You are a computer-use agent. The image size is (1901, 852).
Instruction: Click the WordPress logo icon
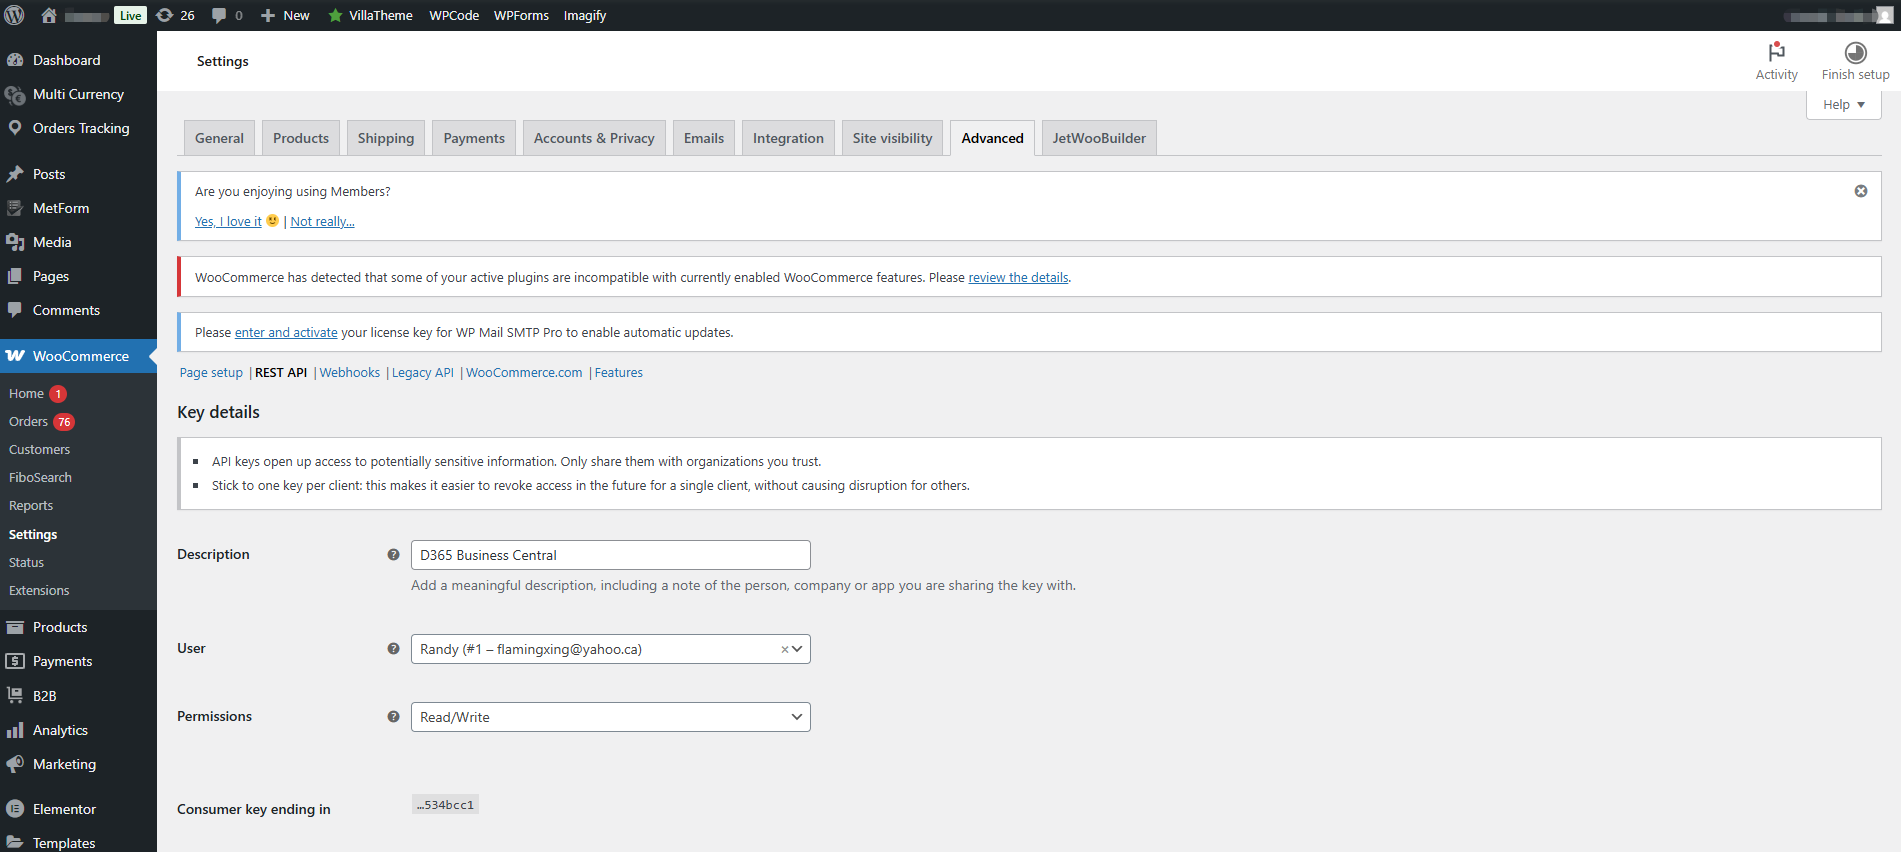point(15,15)
